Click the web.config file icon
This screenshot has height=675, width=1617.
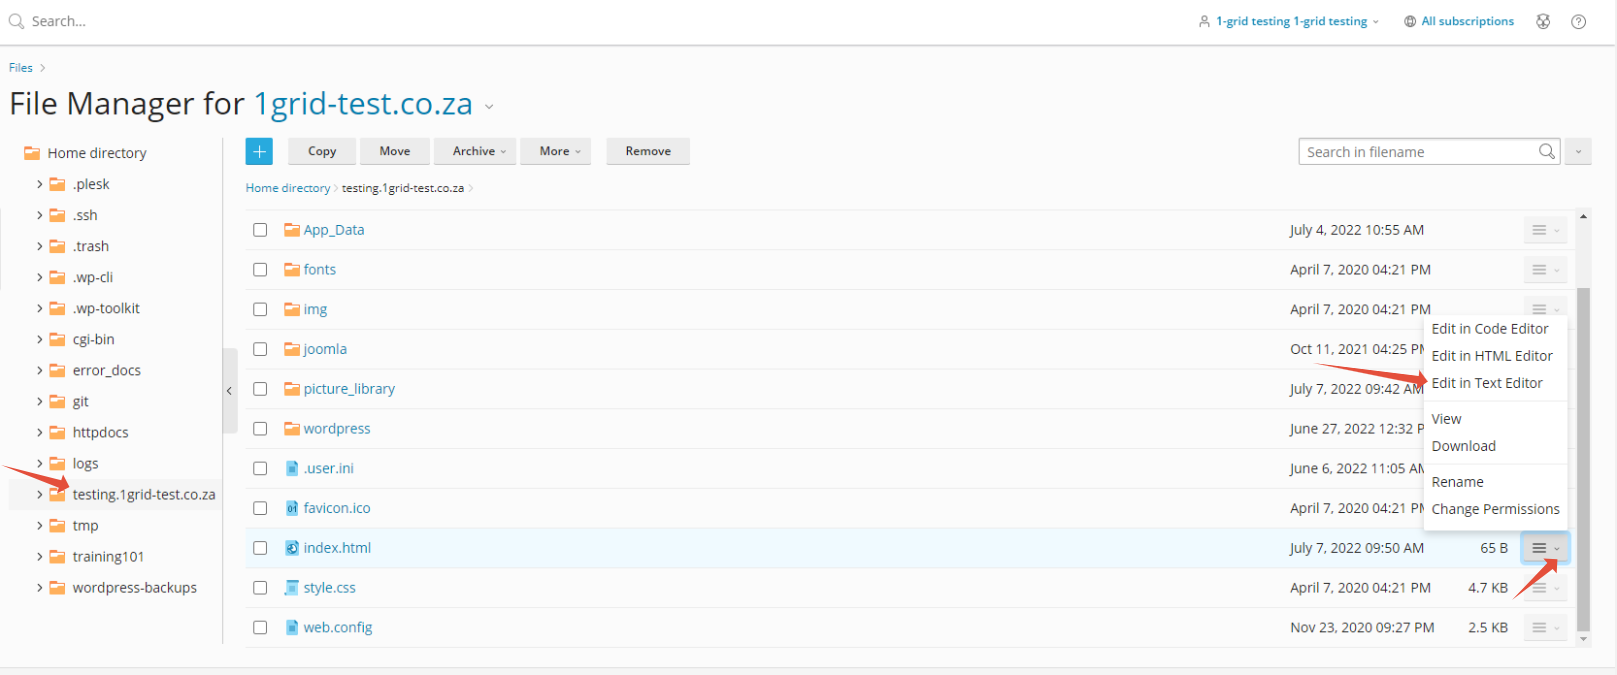coord(292,627)
